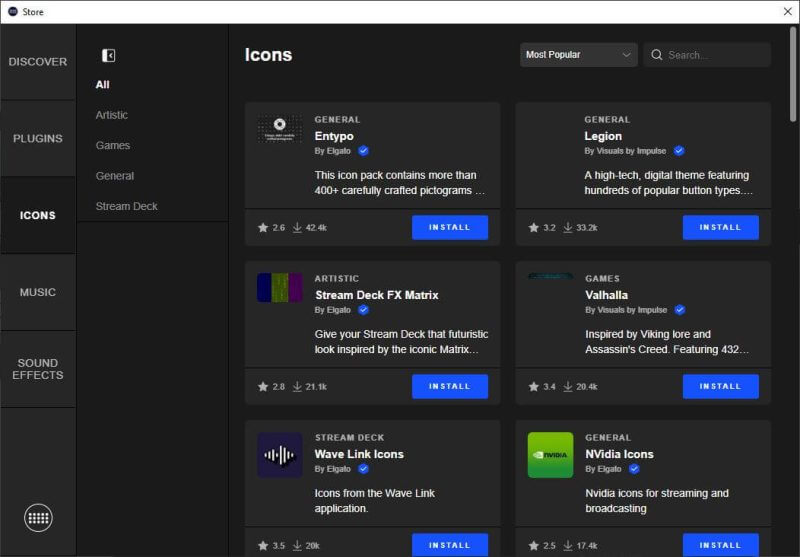800x557 pixels.
Task: Open the Stream Deck FX Matrix title
Action: point(377,295)
